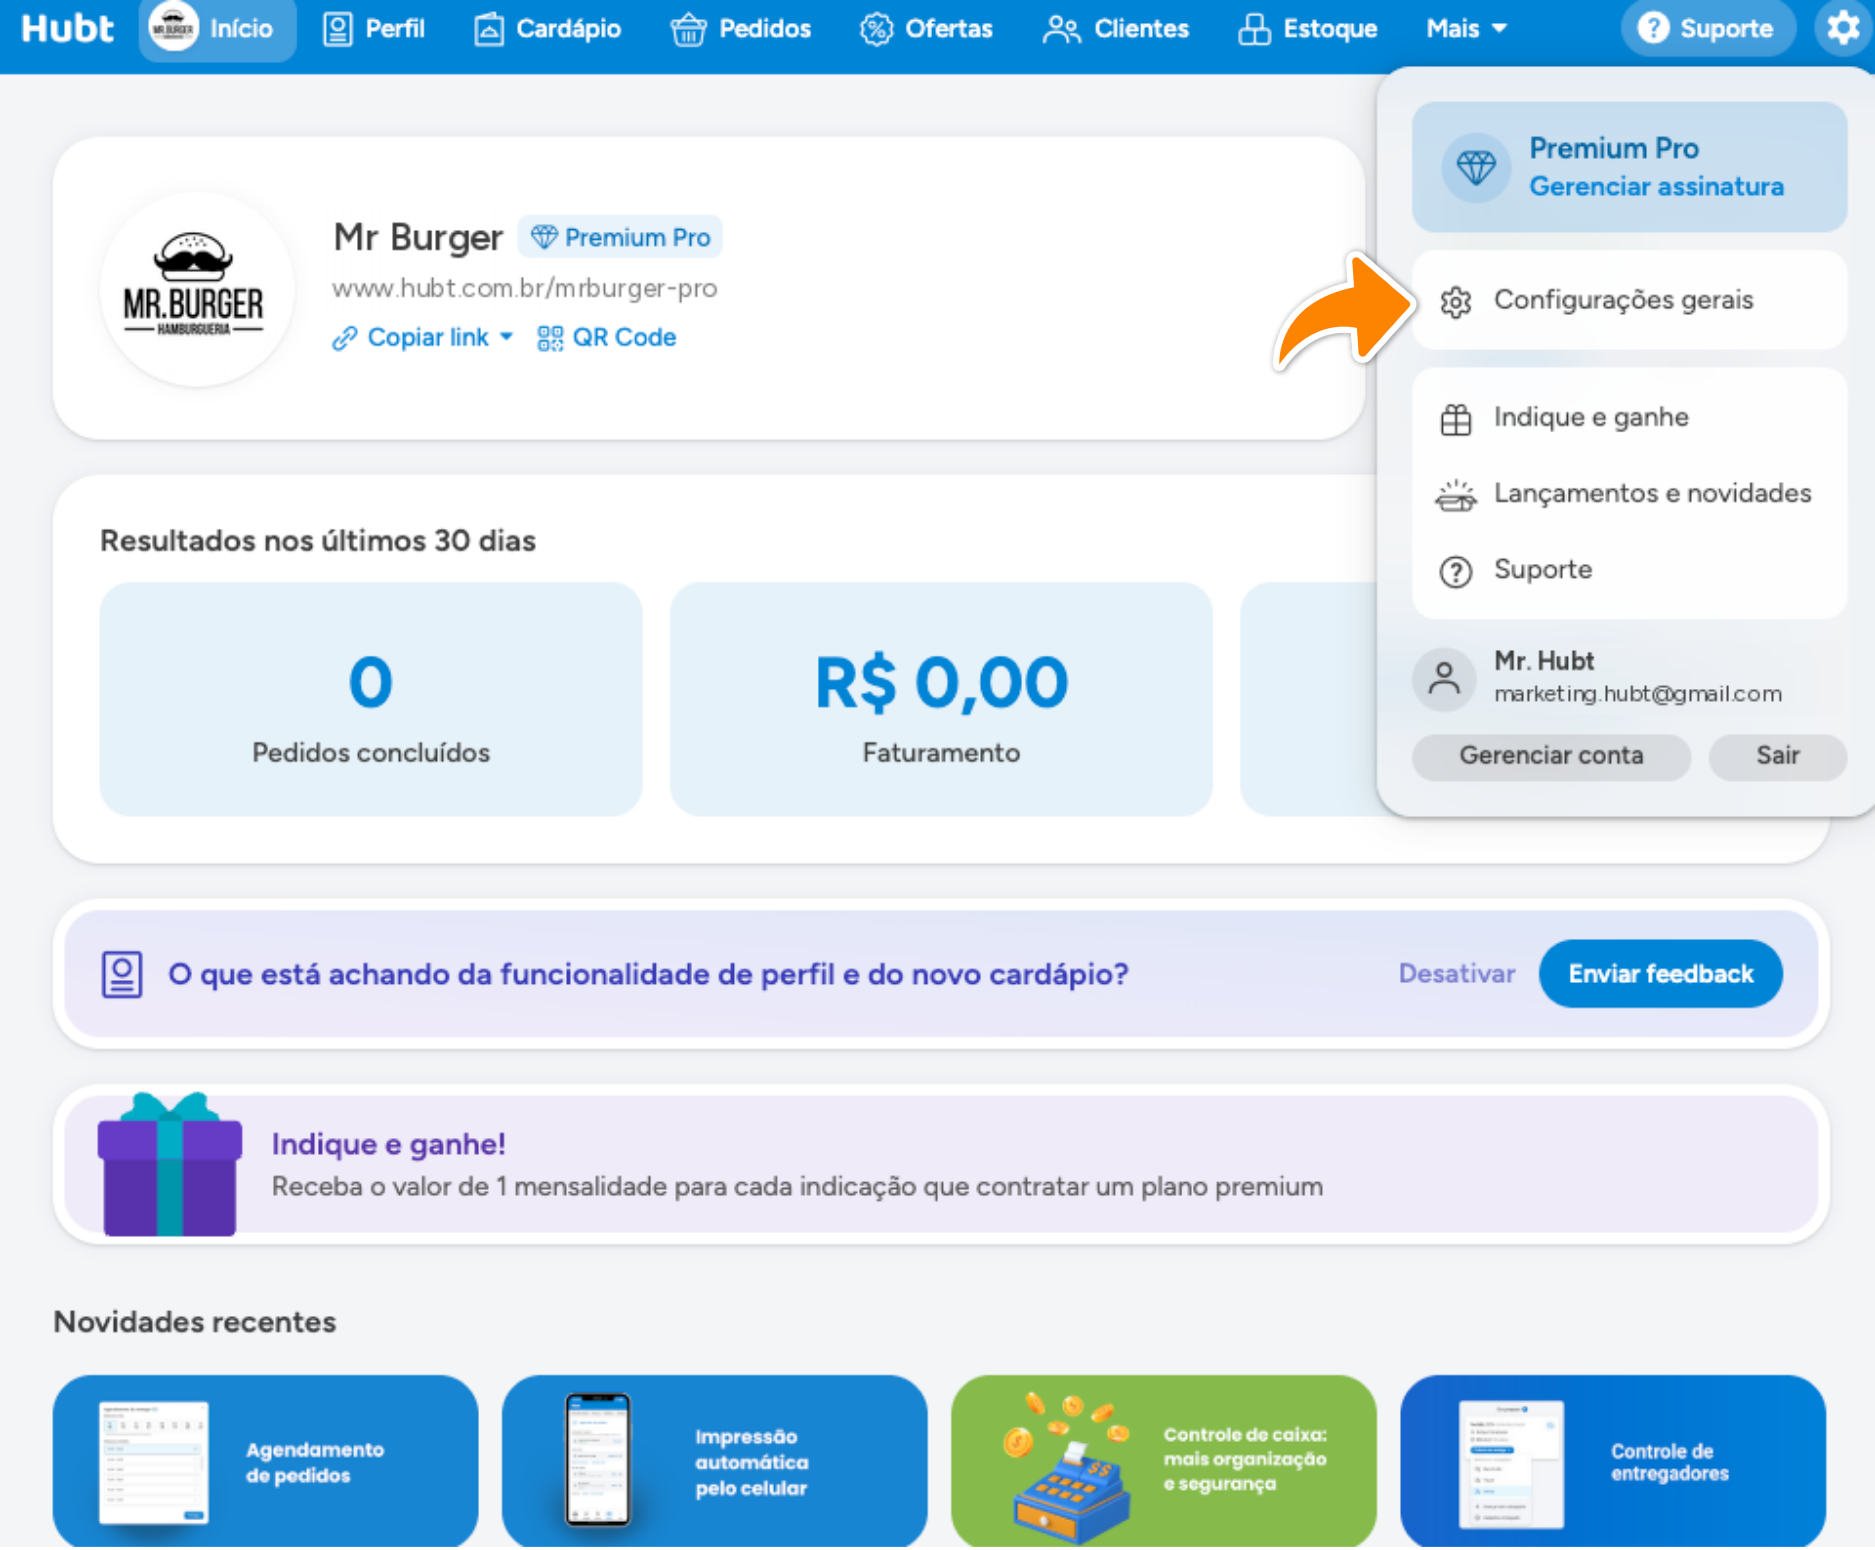Screen dimensions: 1875x1550
Task: Click the store URL www.hubt.com.br/mrburger-pro
Action: pyautogui.click(x=524, y=288)
